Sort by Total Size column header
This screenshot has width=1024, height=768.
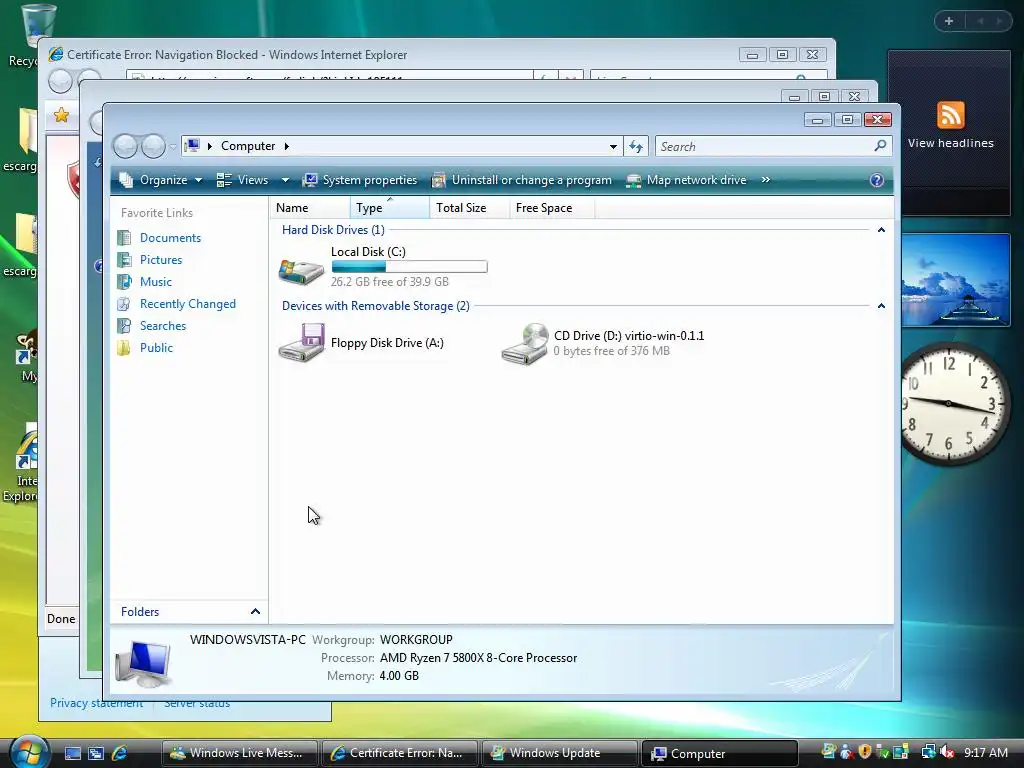pyautogui.click(x=470, y=208)
